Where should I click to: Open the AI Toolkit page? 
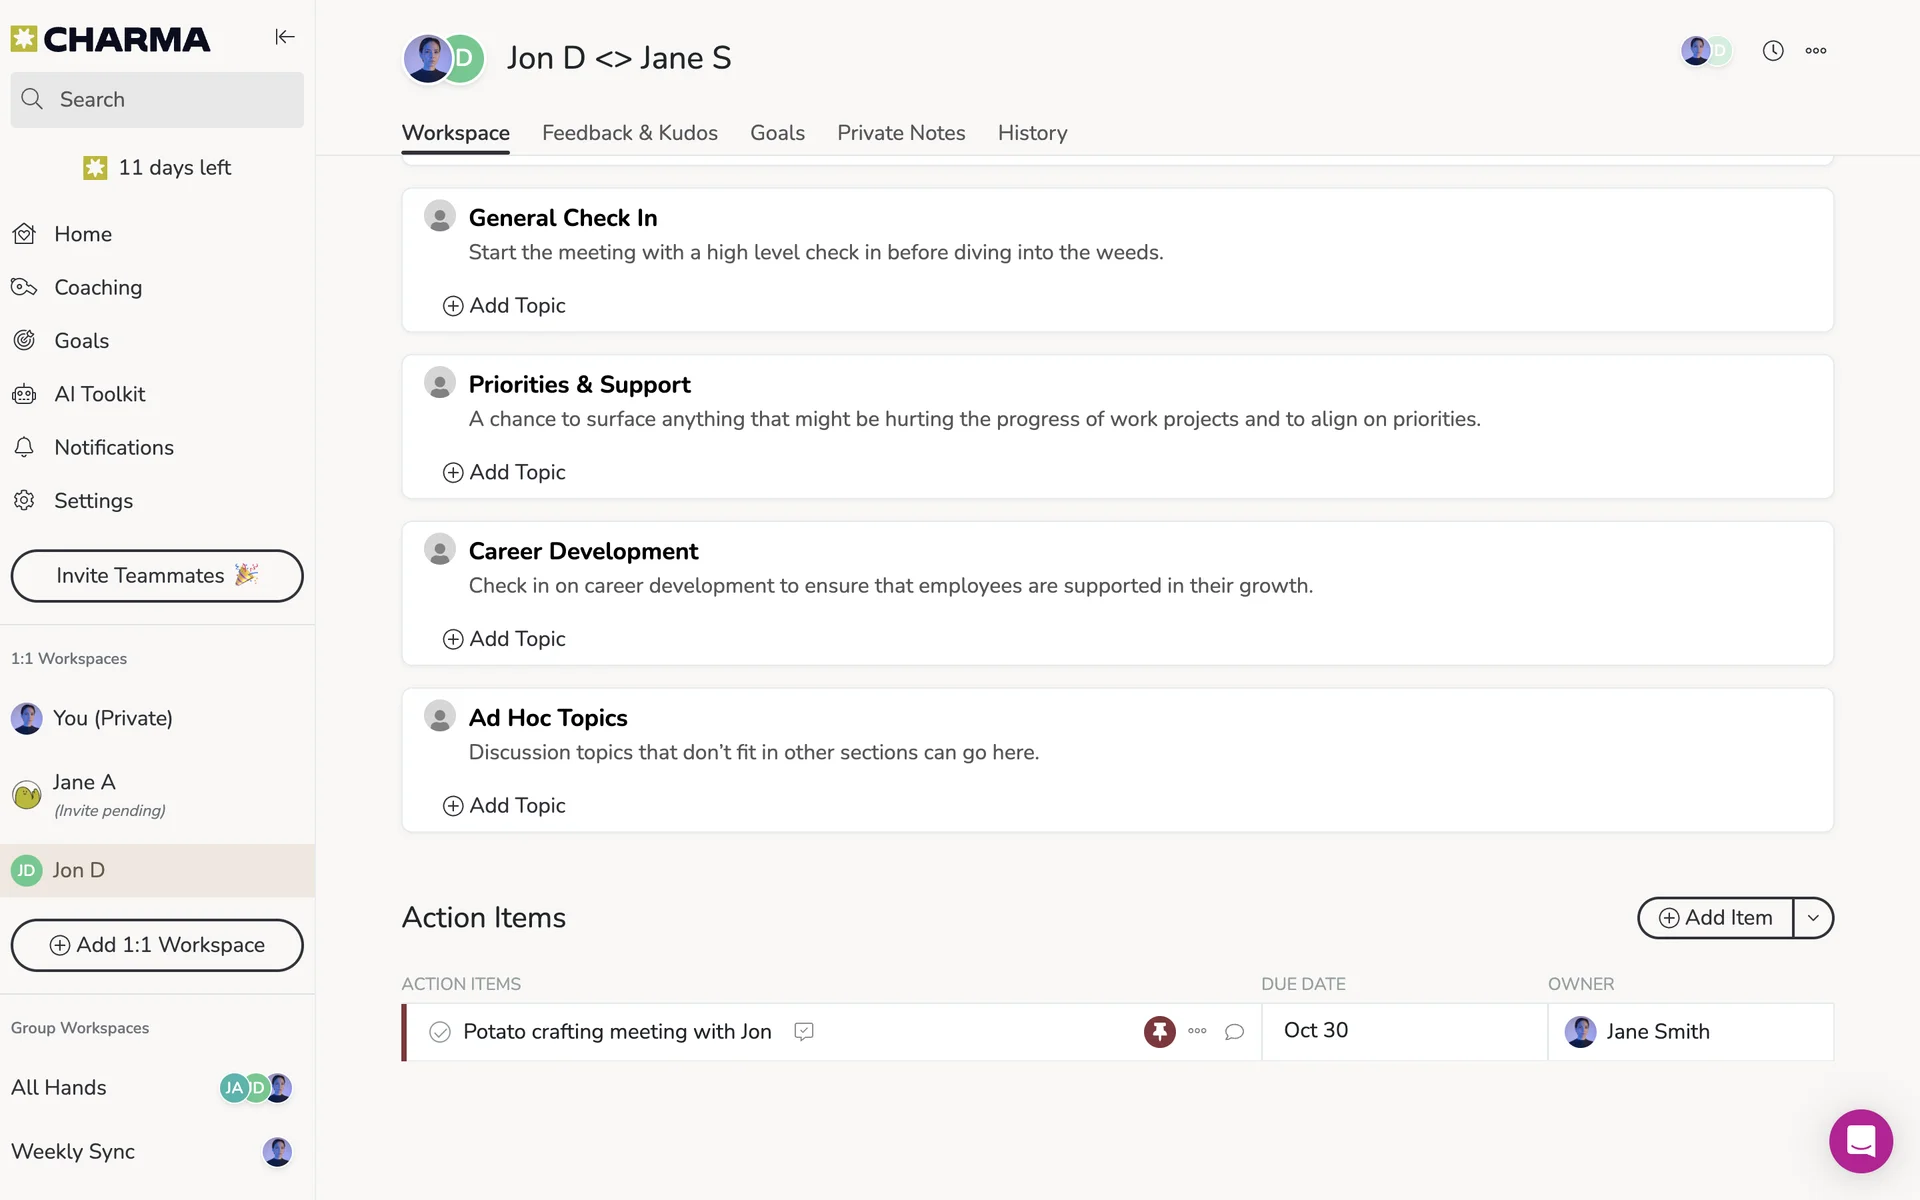click(x=100, y=394)
